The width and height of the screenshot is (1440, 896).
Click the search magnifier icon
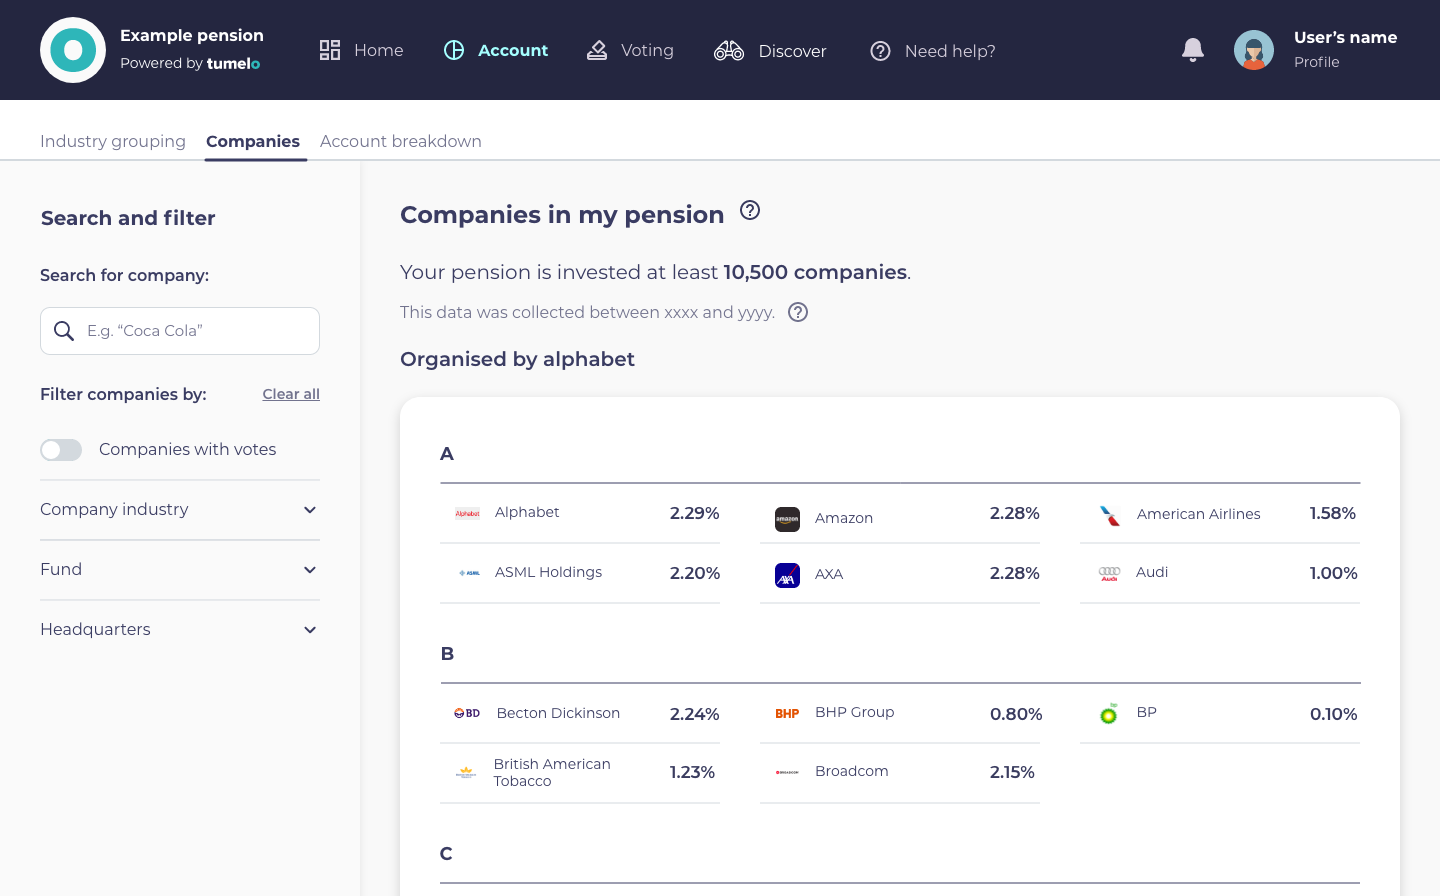tap(64, 331)
